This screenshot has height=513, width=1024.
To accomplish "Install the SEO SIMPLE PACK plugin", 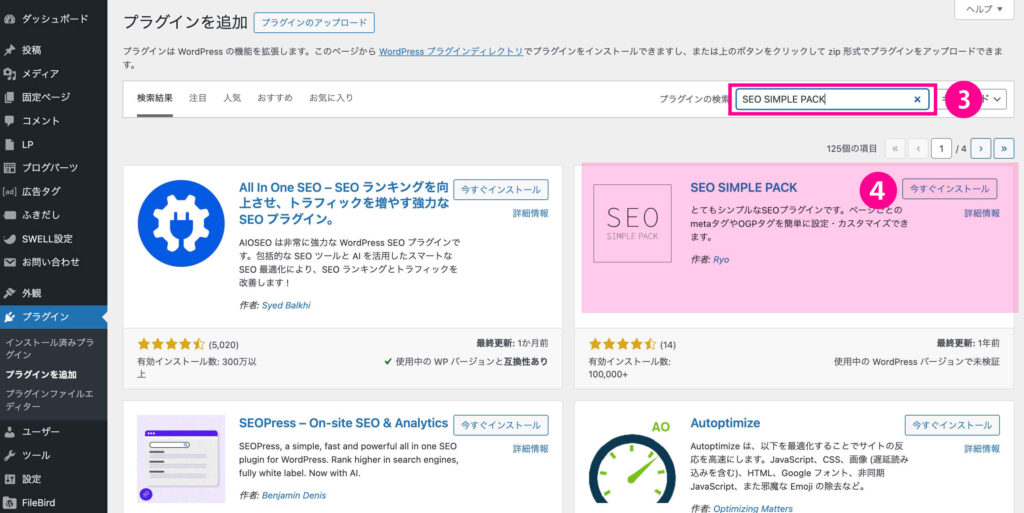I will click(x=949, y=189).
